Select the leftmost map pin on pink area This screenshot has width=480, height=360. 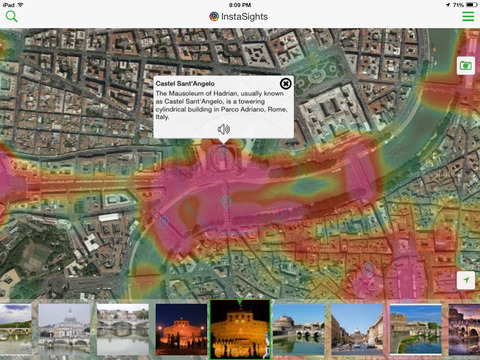pos(164,223)
